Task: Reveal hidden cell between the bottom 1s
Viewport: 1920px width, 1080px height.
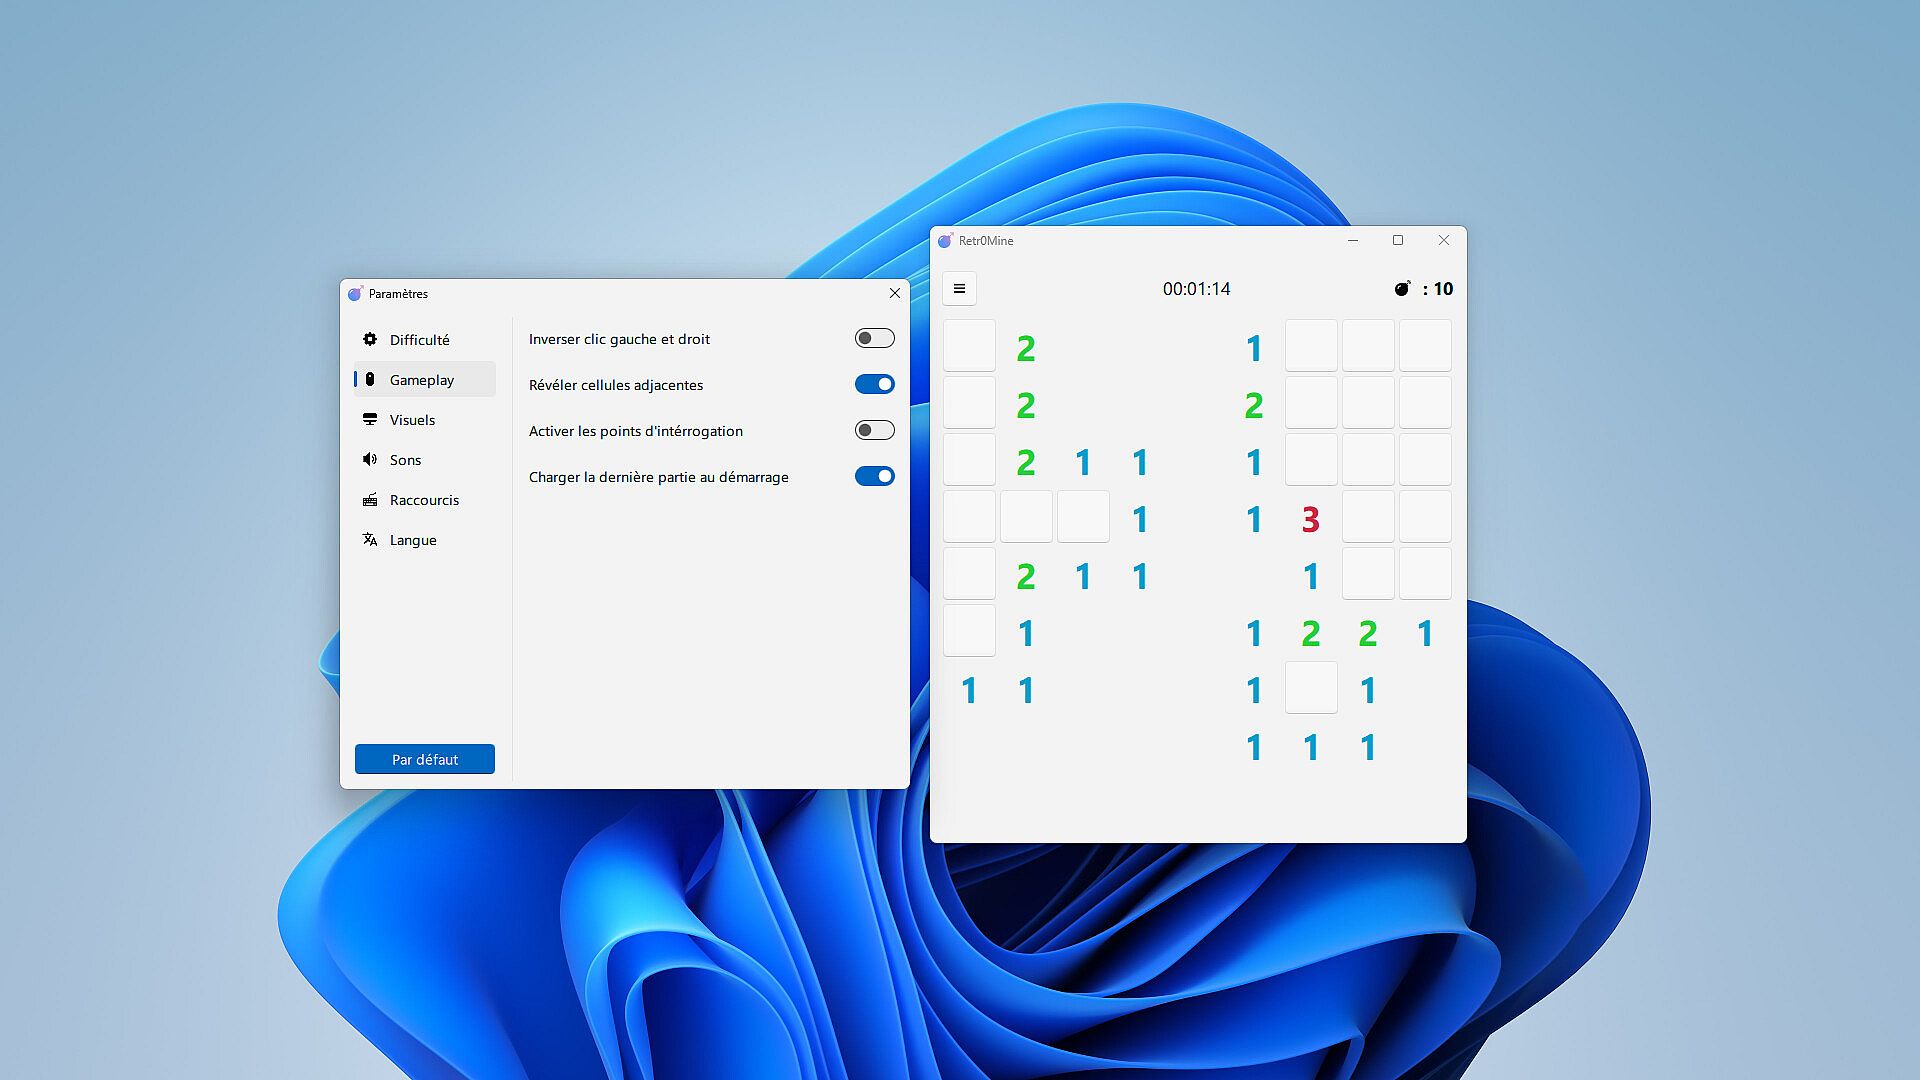Action: point(1311,688)
